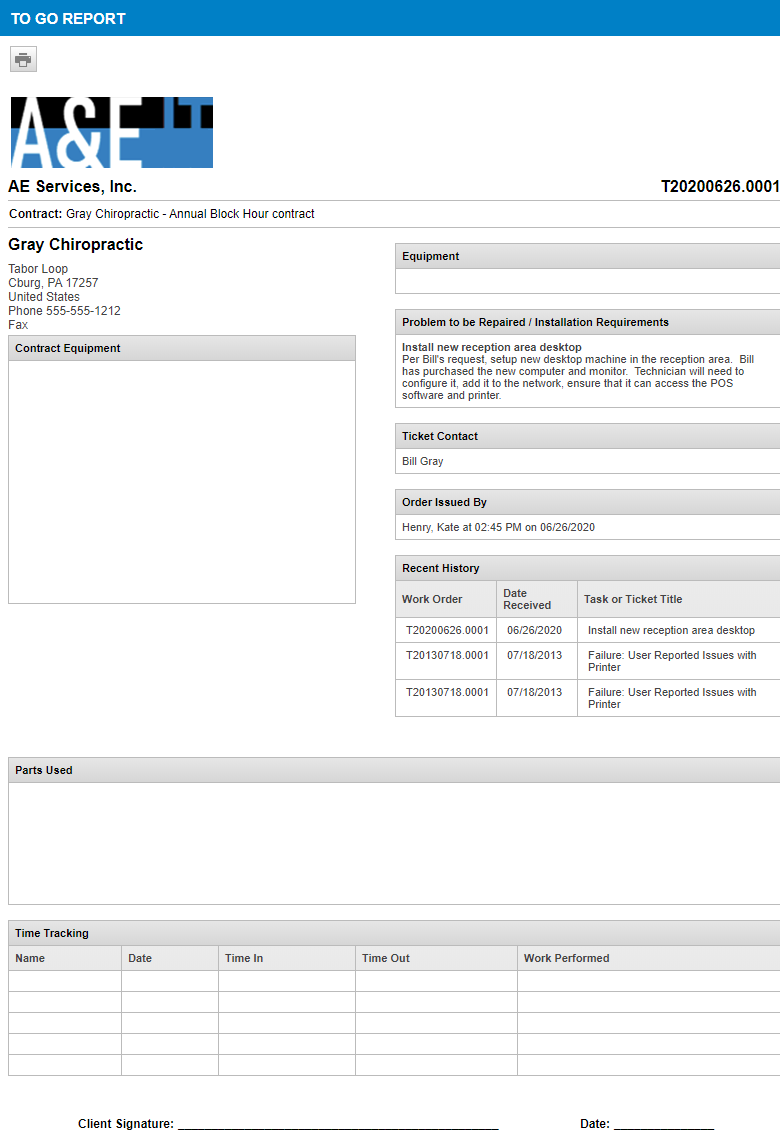780x1142 pixels.
Task: Click the Time In column header
Action: pos(287,958)
